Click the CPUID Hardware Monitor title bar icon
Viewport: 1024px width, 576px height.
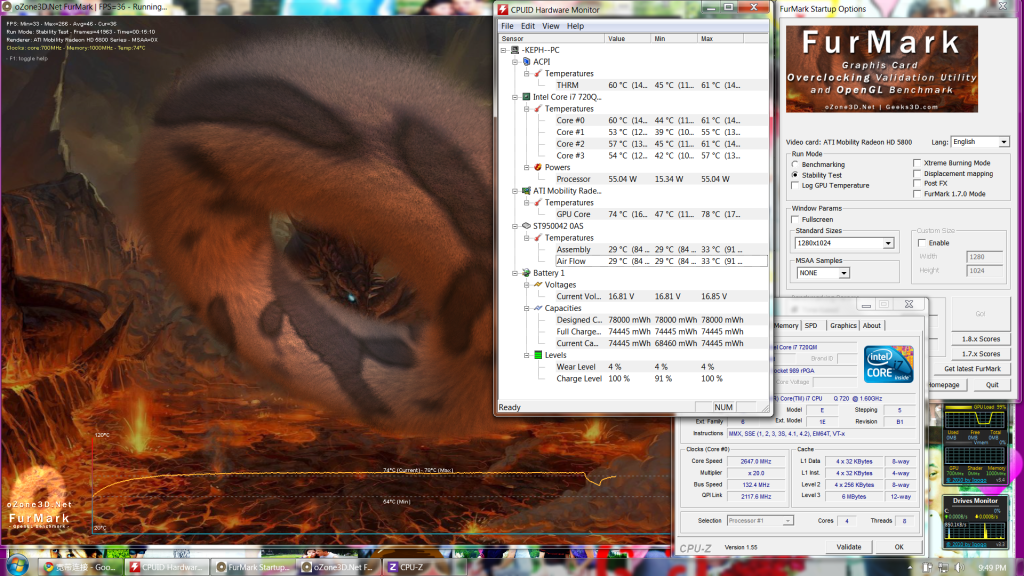point(503,9)
